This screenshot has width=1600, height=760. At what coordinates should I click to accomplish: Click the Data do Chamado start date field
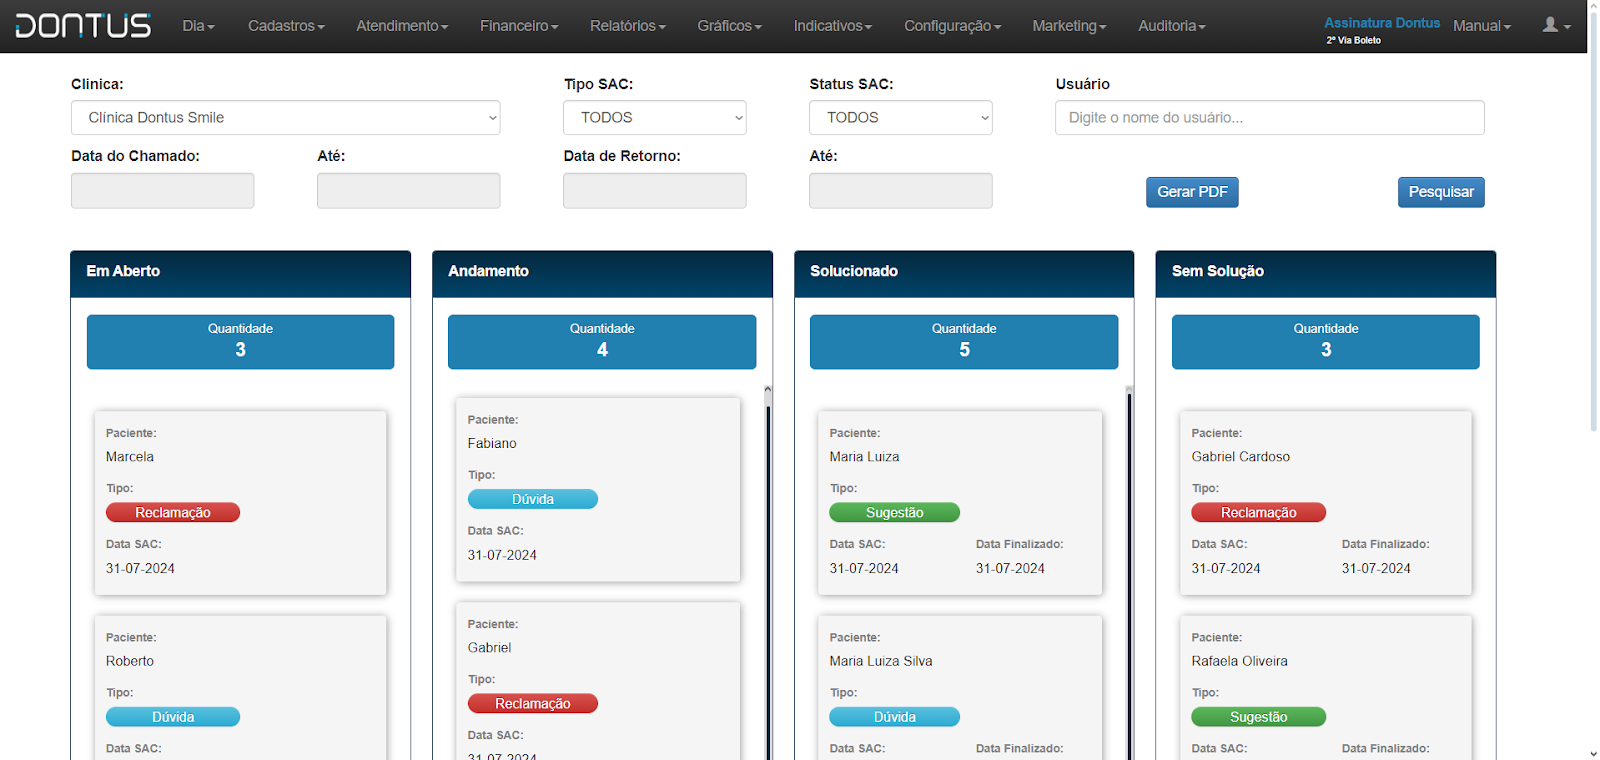pos(162,190)
